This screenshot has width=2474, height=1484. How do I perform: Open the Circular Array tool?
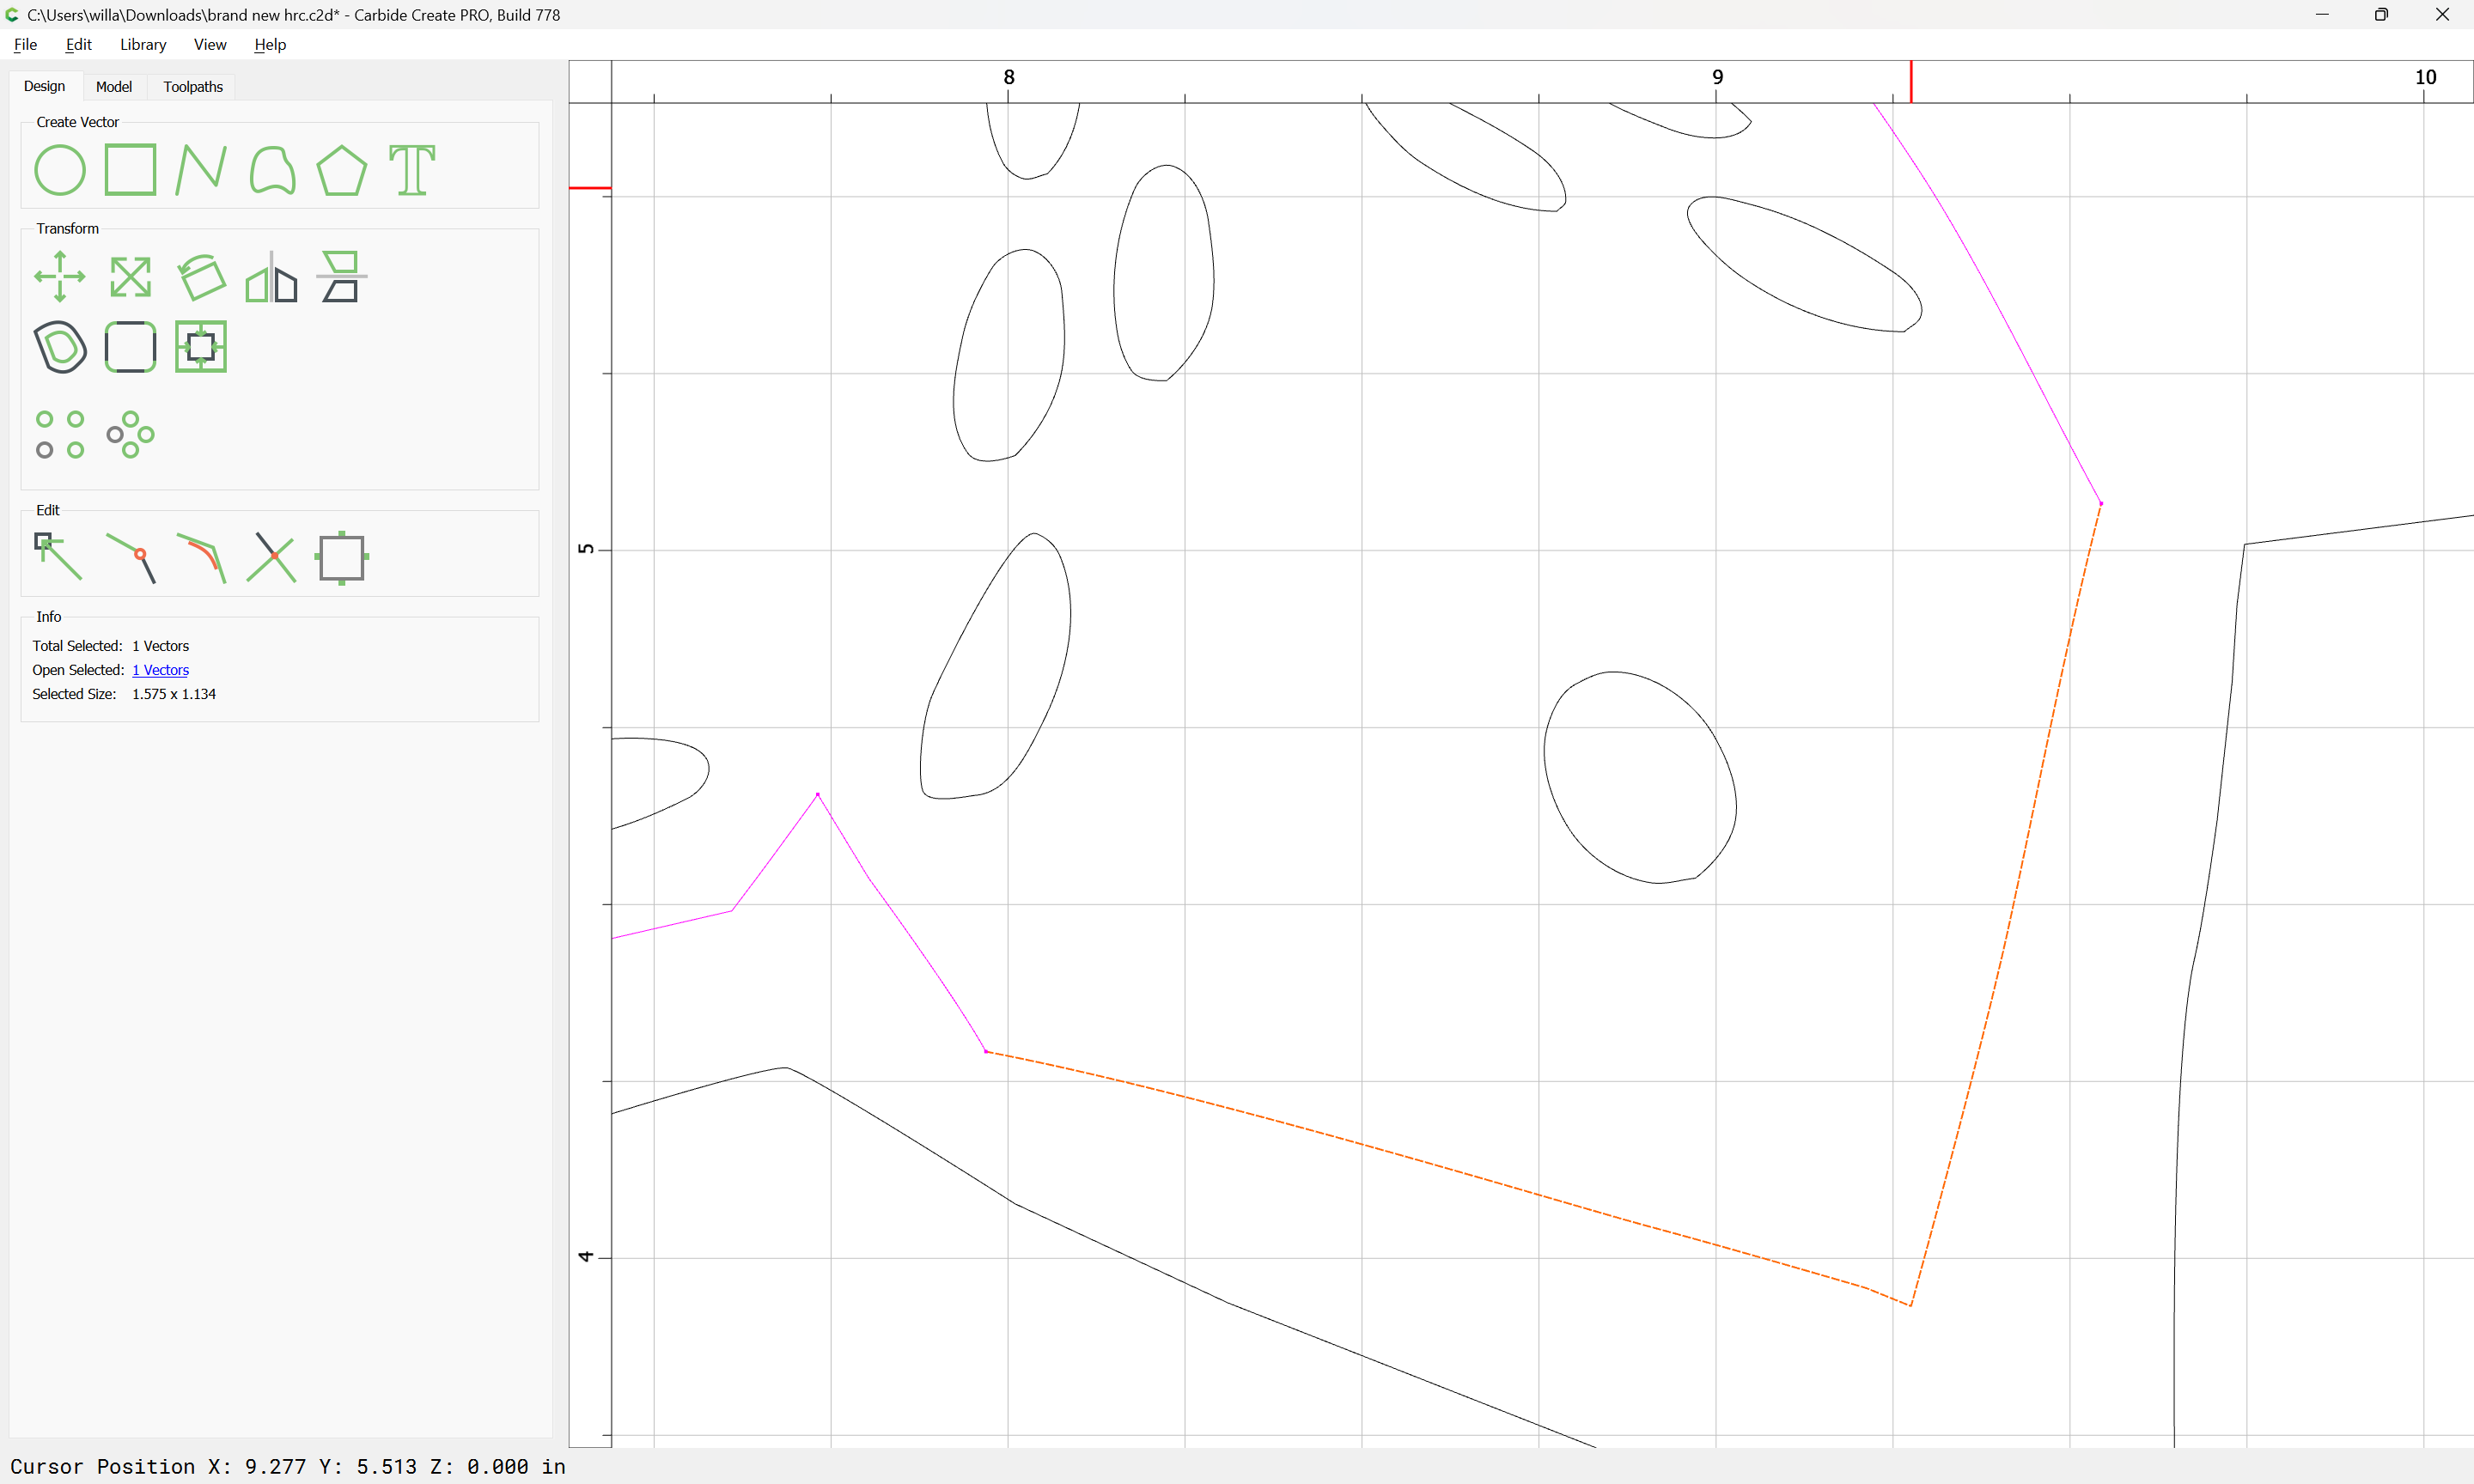(x=131, y=435)
